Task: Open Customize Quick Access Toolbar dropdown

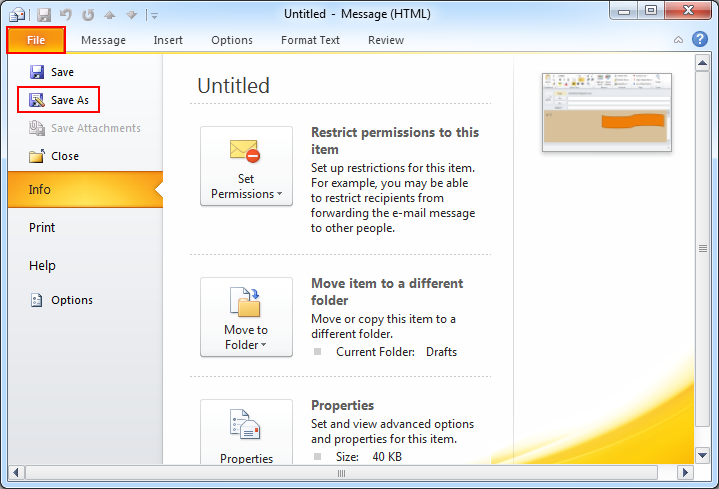Action: tap(154, 16)
